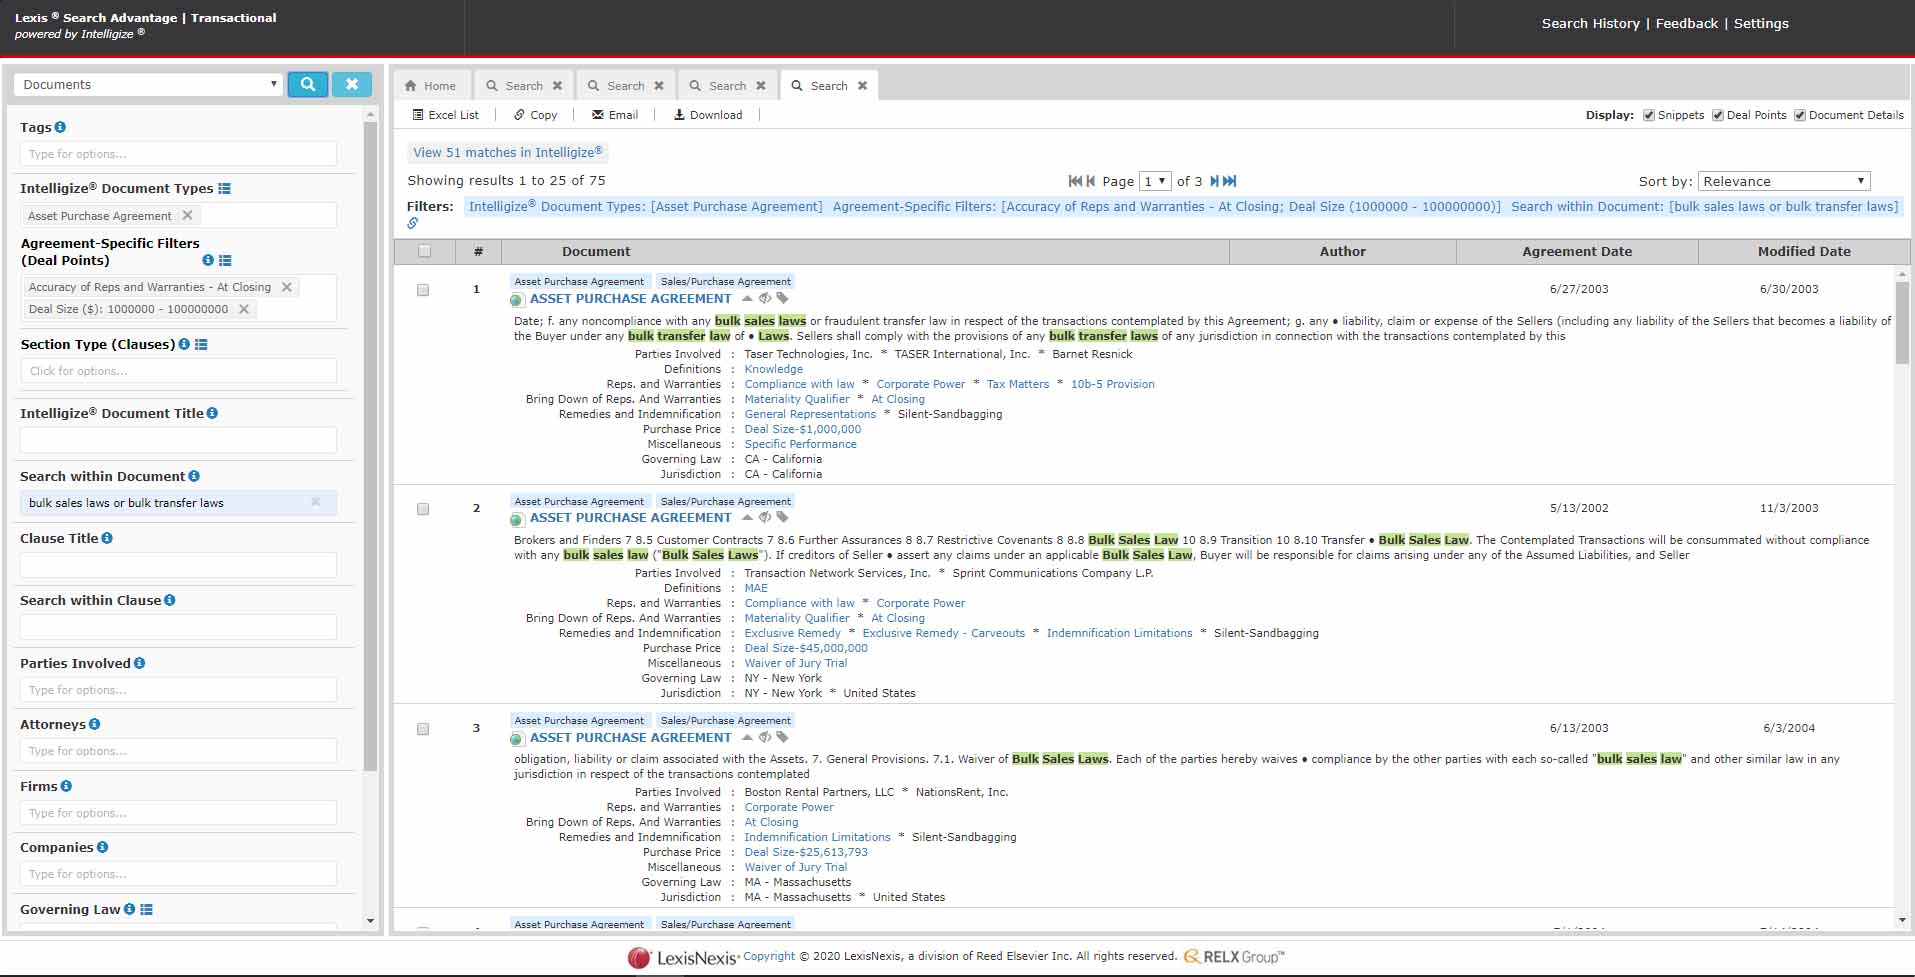The height and width of the screenshot is (977, 1915).
Task: Click the Clause Title input field
Action: pyautogui.click(x=178, y=565)
